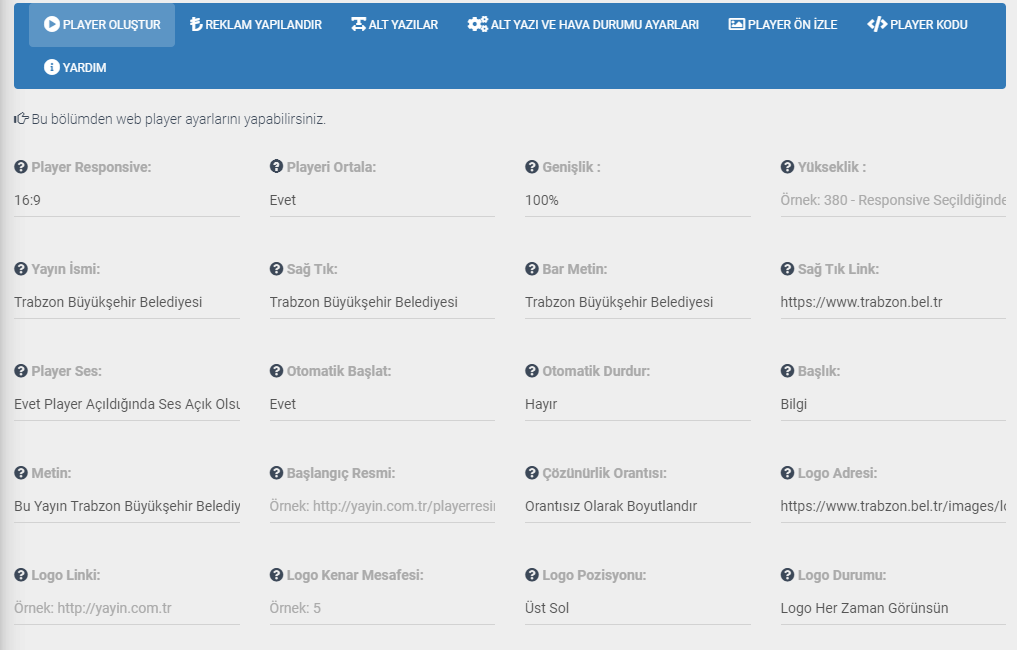Image resolution: width=1017 pixels, height=650 pixels.
Task: Click help icon next to Player Ses
Action: point(21,370)
